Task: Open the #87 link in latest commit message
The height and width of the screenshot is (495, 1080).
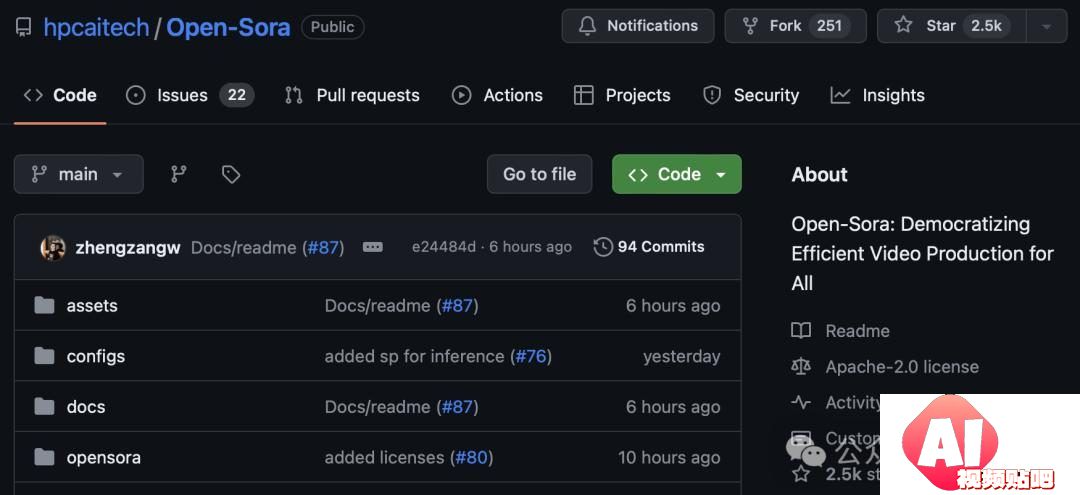Action: [325, 247]
